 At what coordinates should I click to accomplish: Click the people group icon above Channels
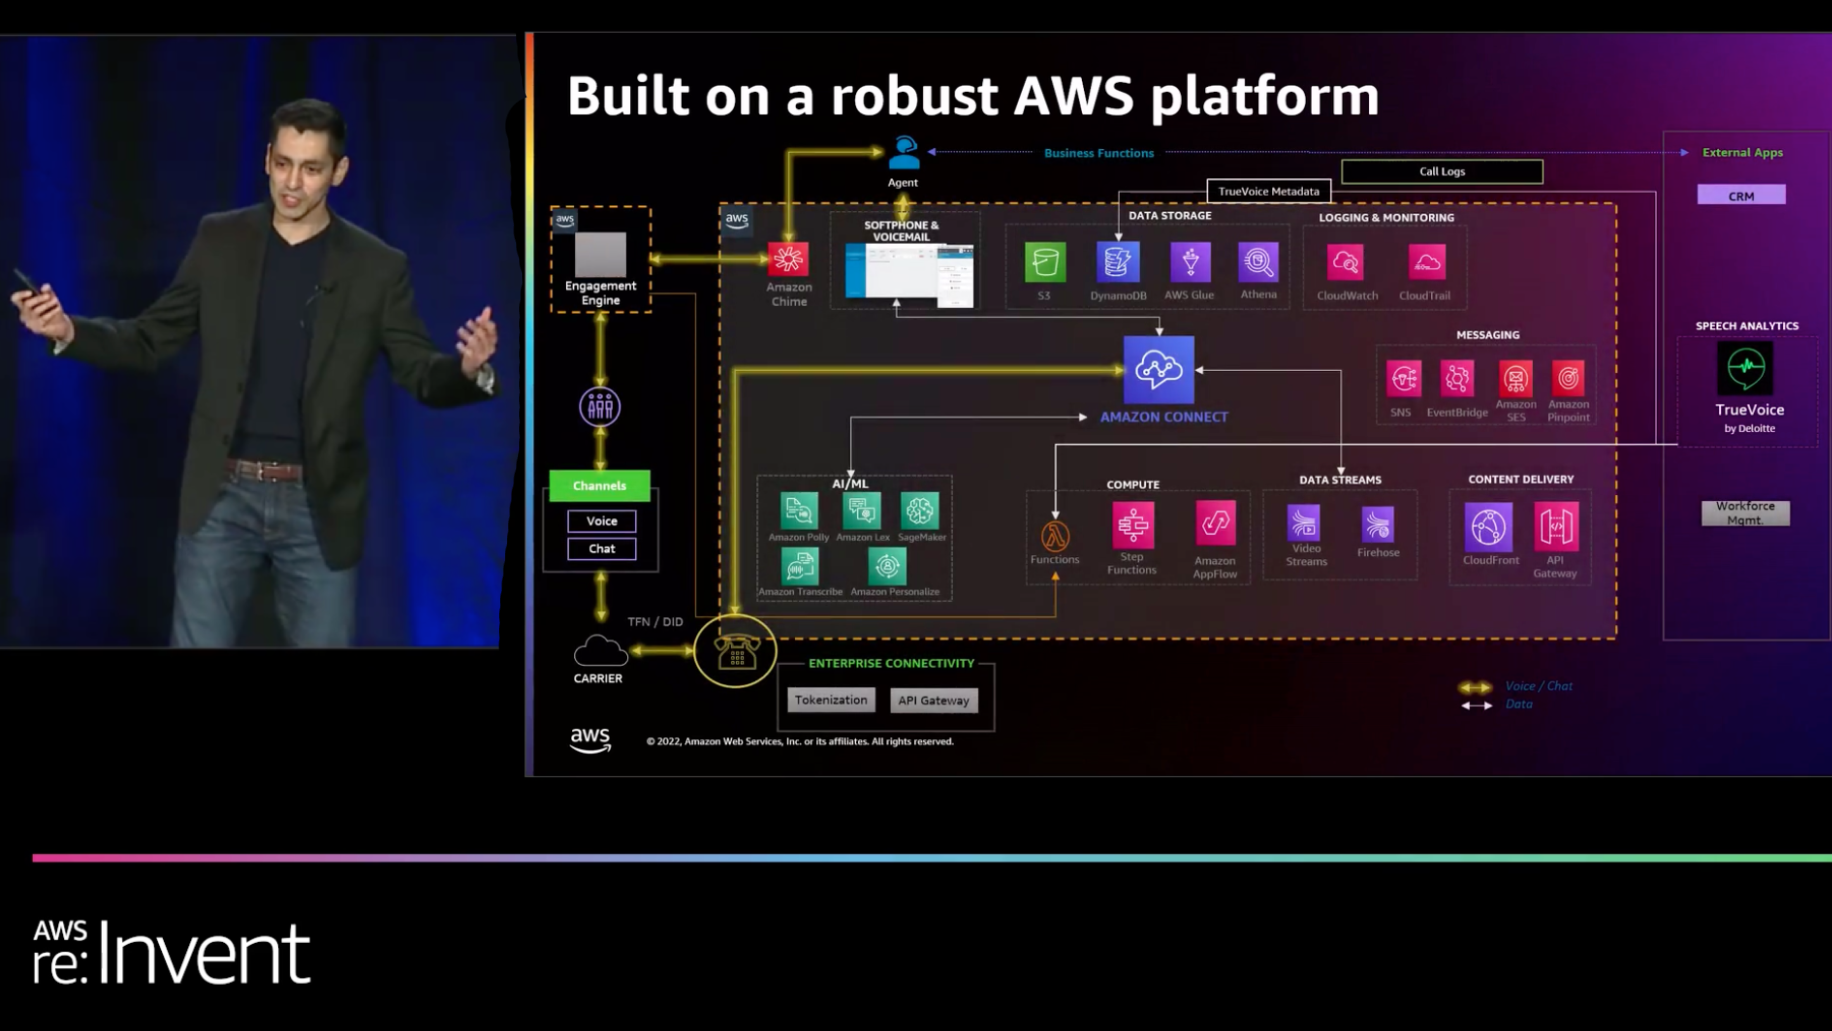[600, 407]
